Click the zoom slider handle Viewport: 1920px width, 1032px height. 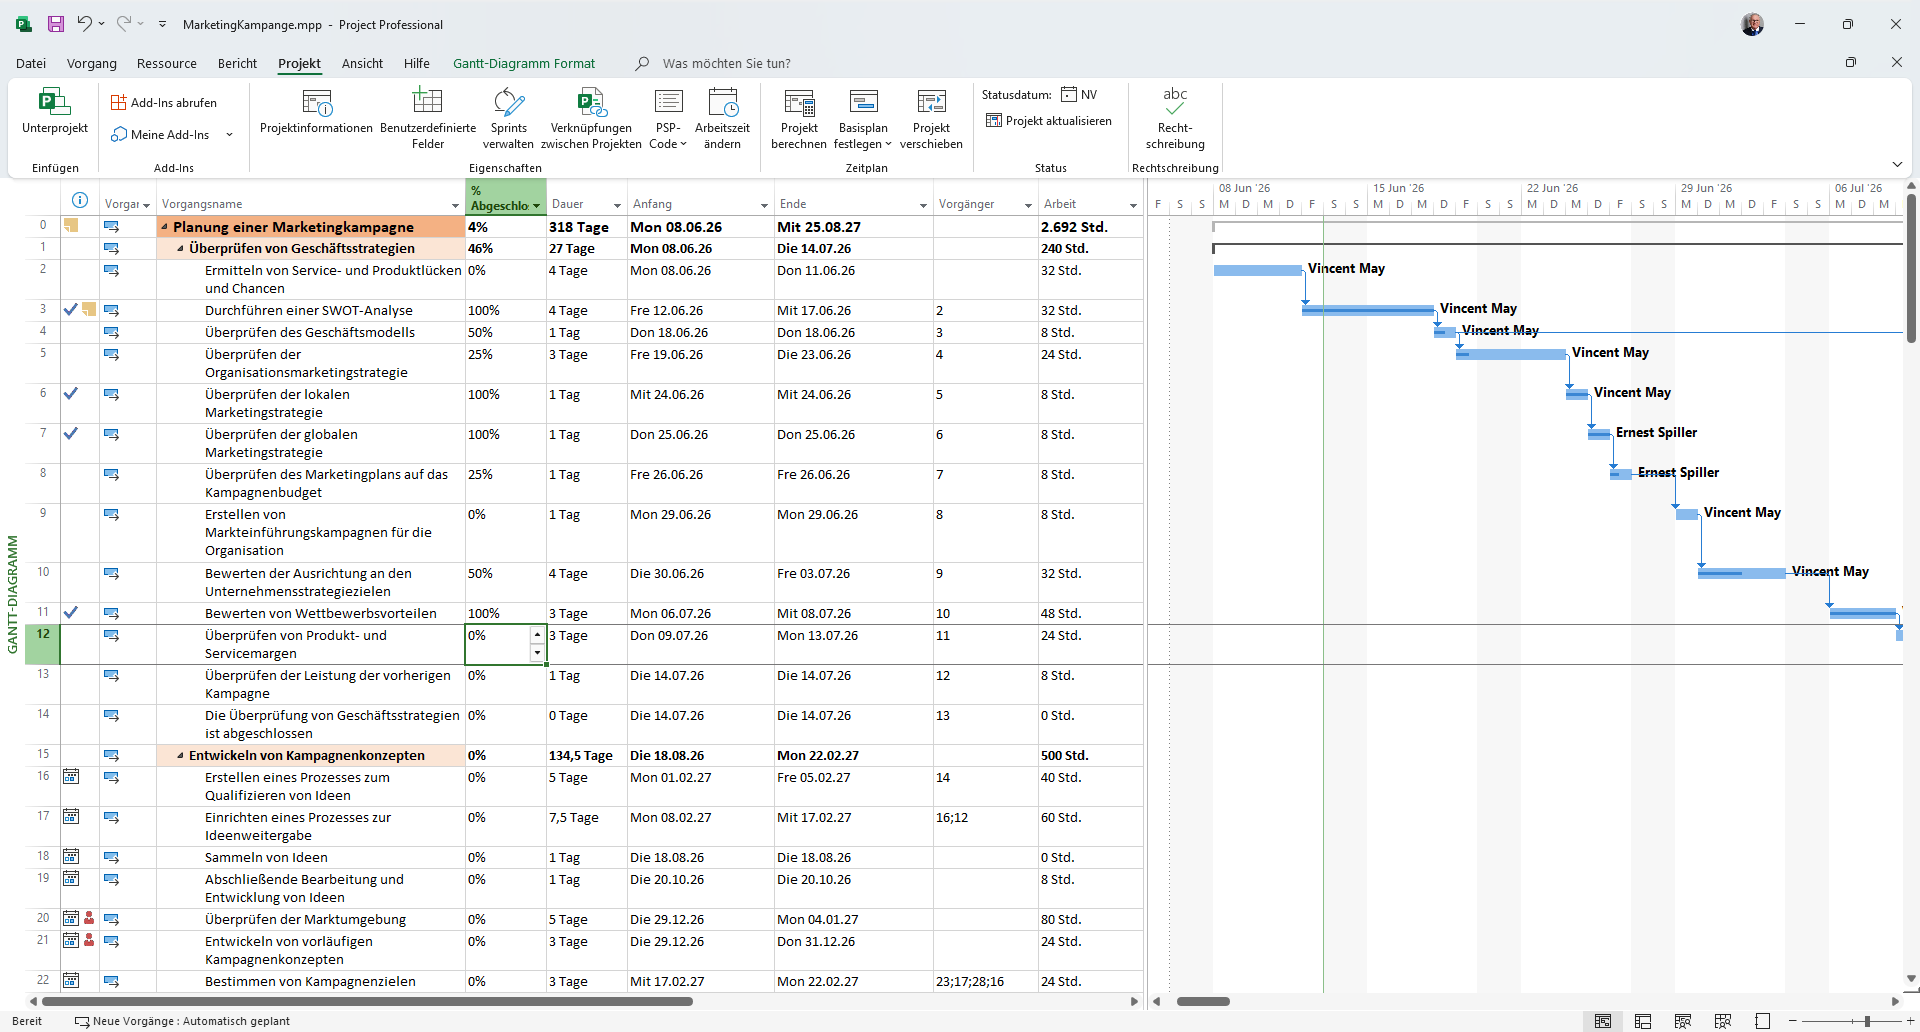1867,1021
